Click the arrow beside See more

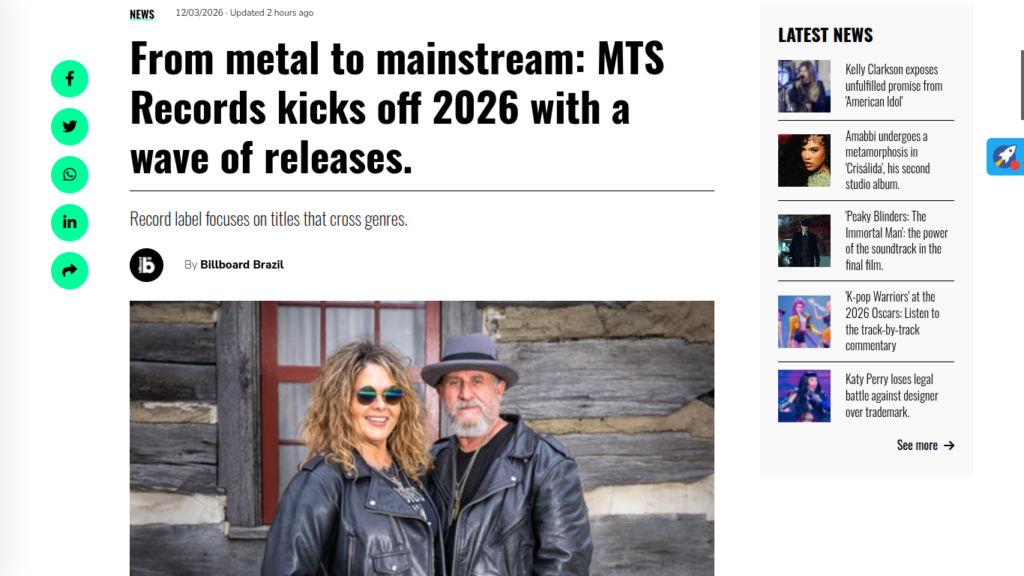tap(949, 445)
